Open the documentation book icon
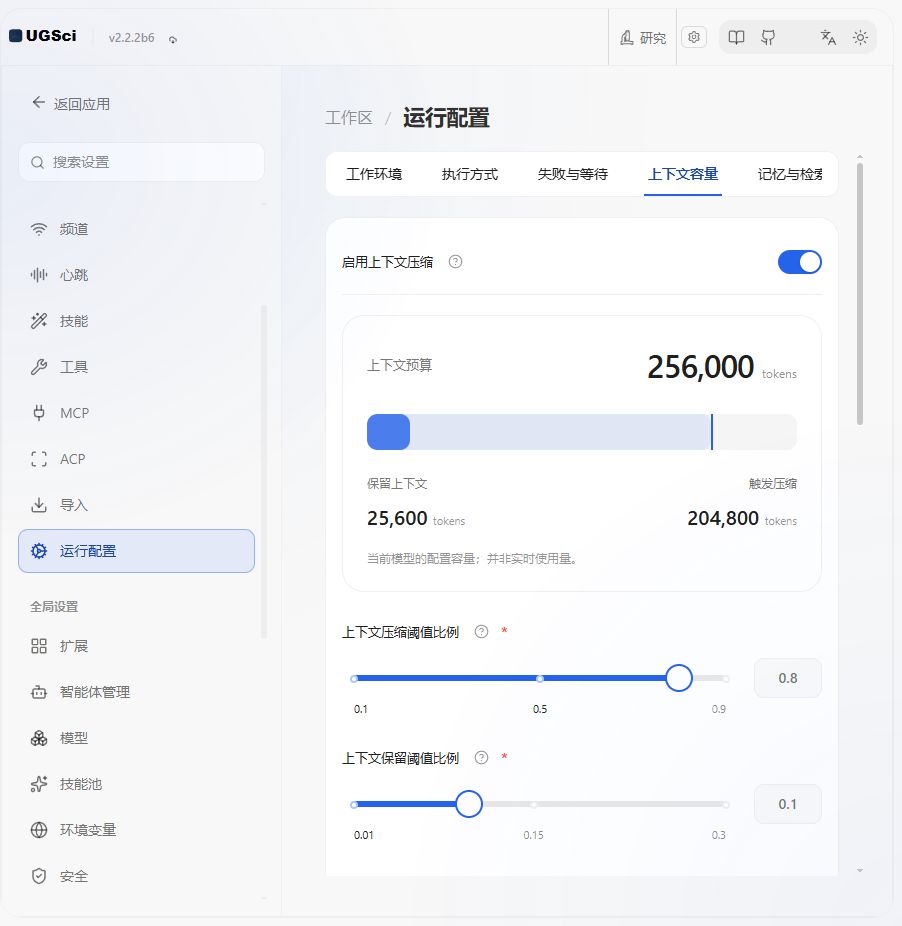Screen dimensions: 902x926 pos(736,38)
